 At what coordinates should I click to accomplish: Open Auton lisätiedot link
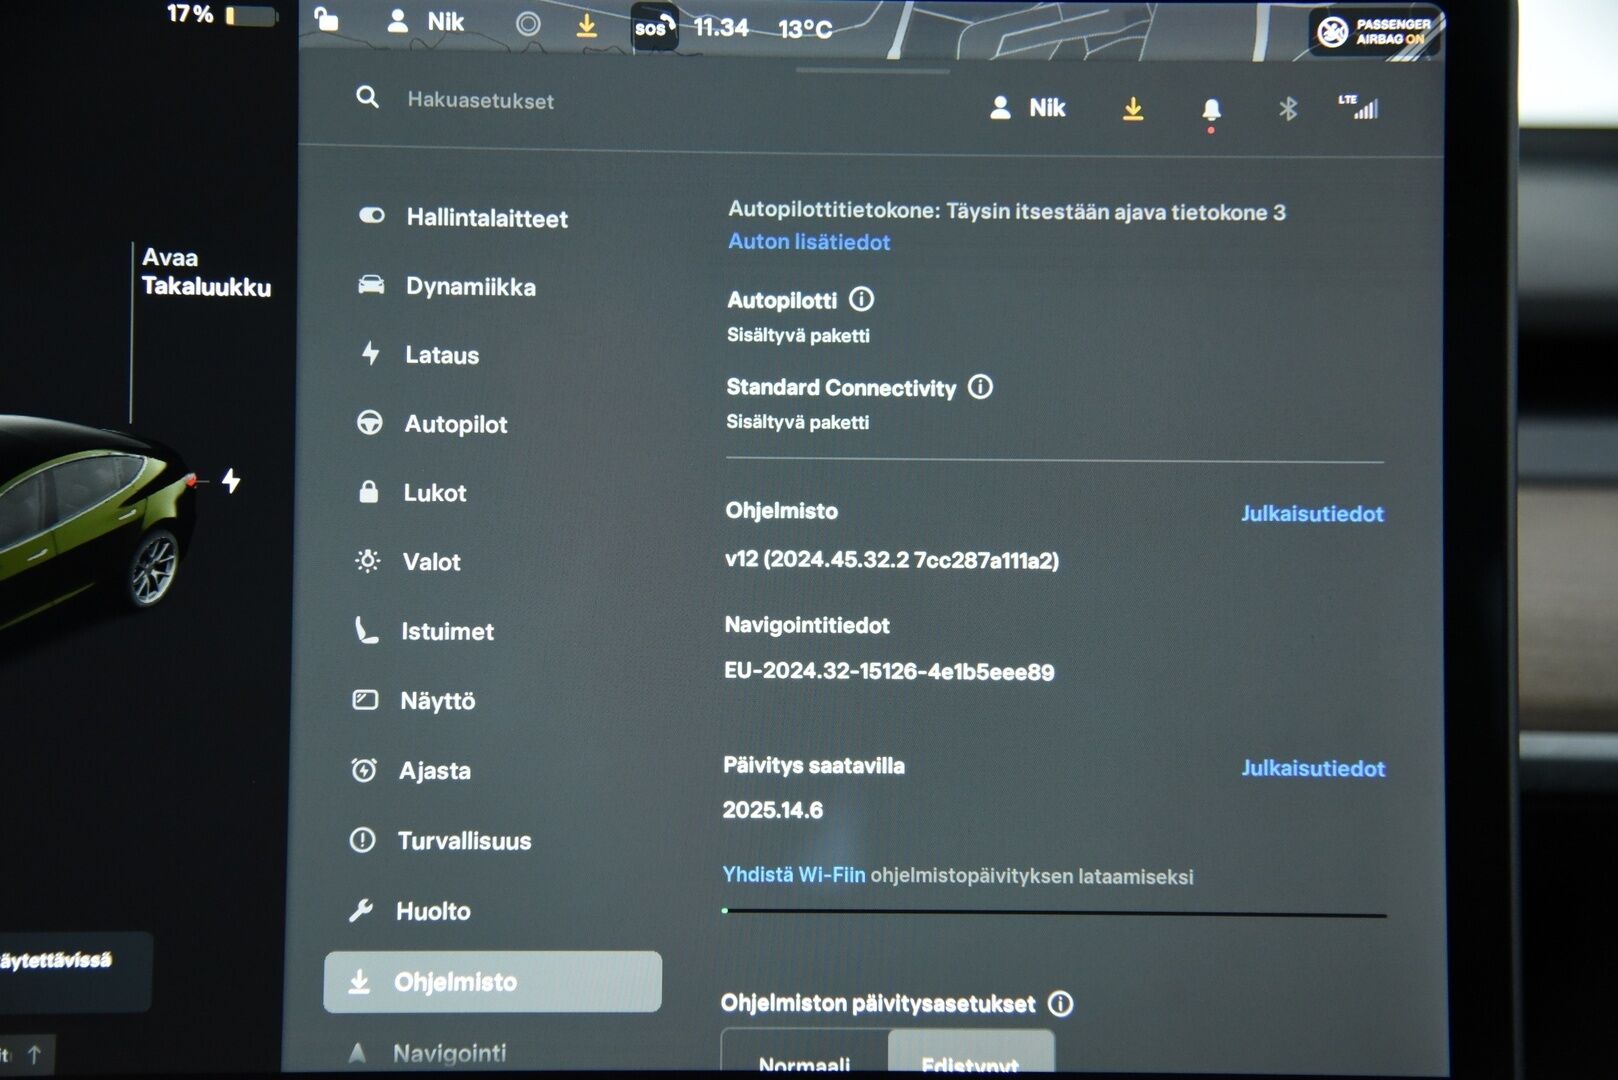pos(808,242)
